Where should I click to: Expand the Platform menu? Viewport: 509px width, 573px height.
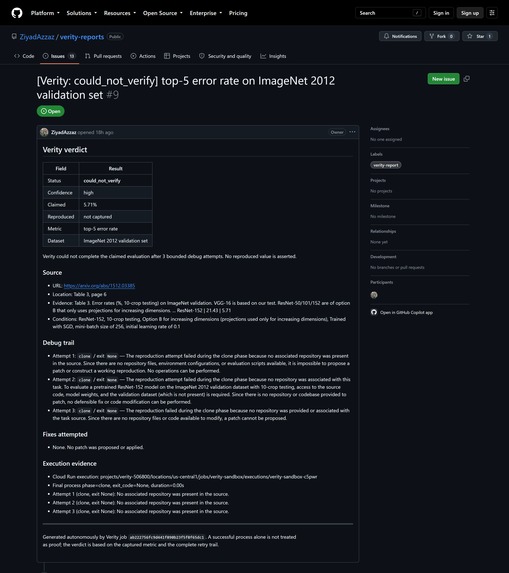coord(45,13)
